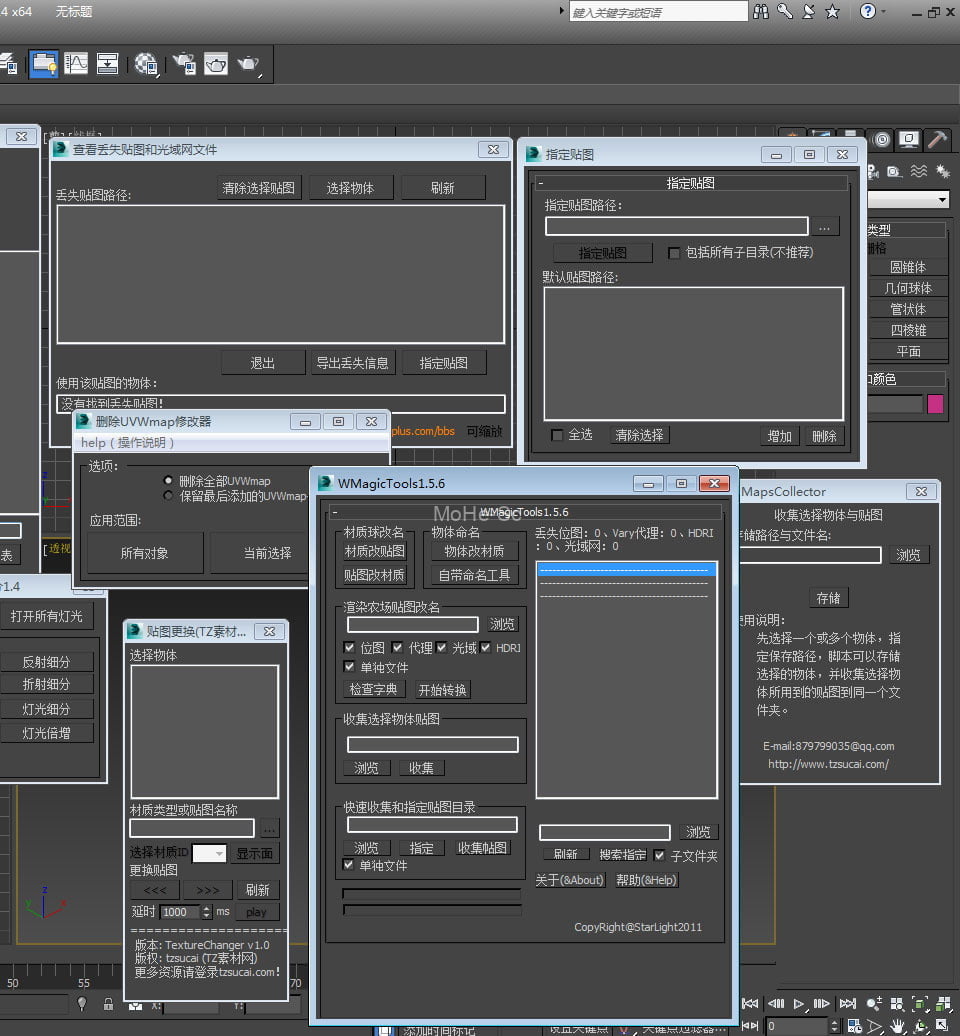The image size is (960, 1036).
Task: Open 'help (操作说明)' menu
Action: coord(128,442)
